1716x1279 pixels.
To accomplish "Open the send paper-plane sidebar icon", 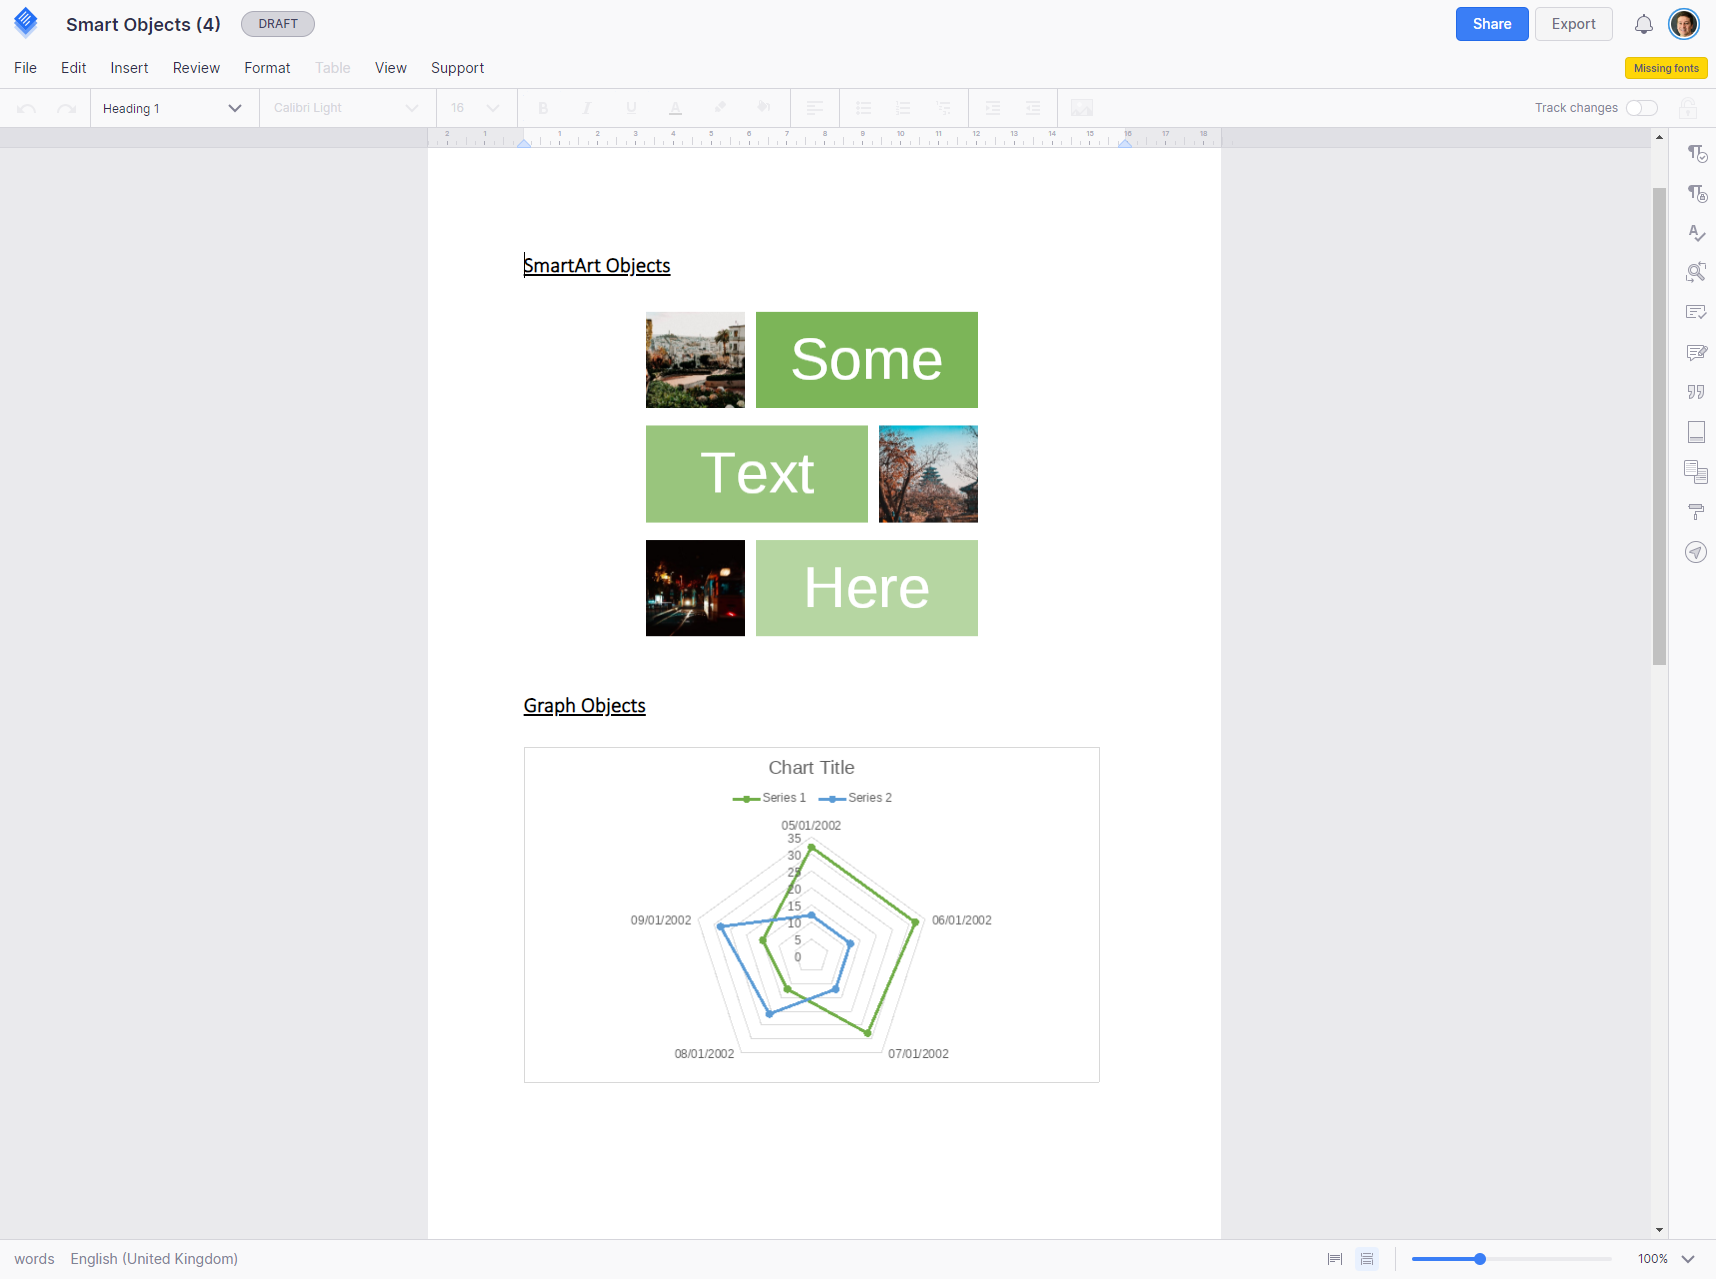I will 1697,552.
